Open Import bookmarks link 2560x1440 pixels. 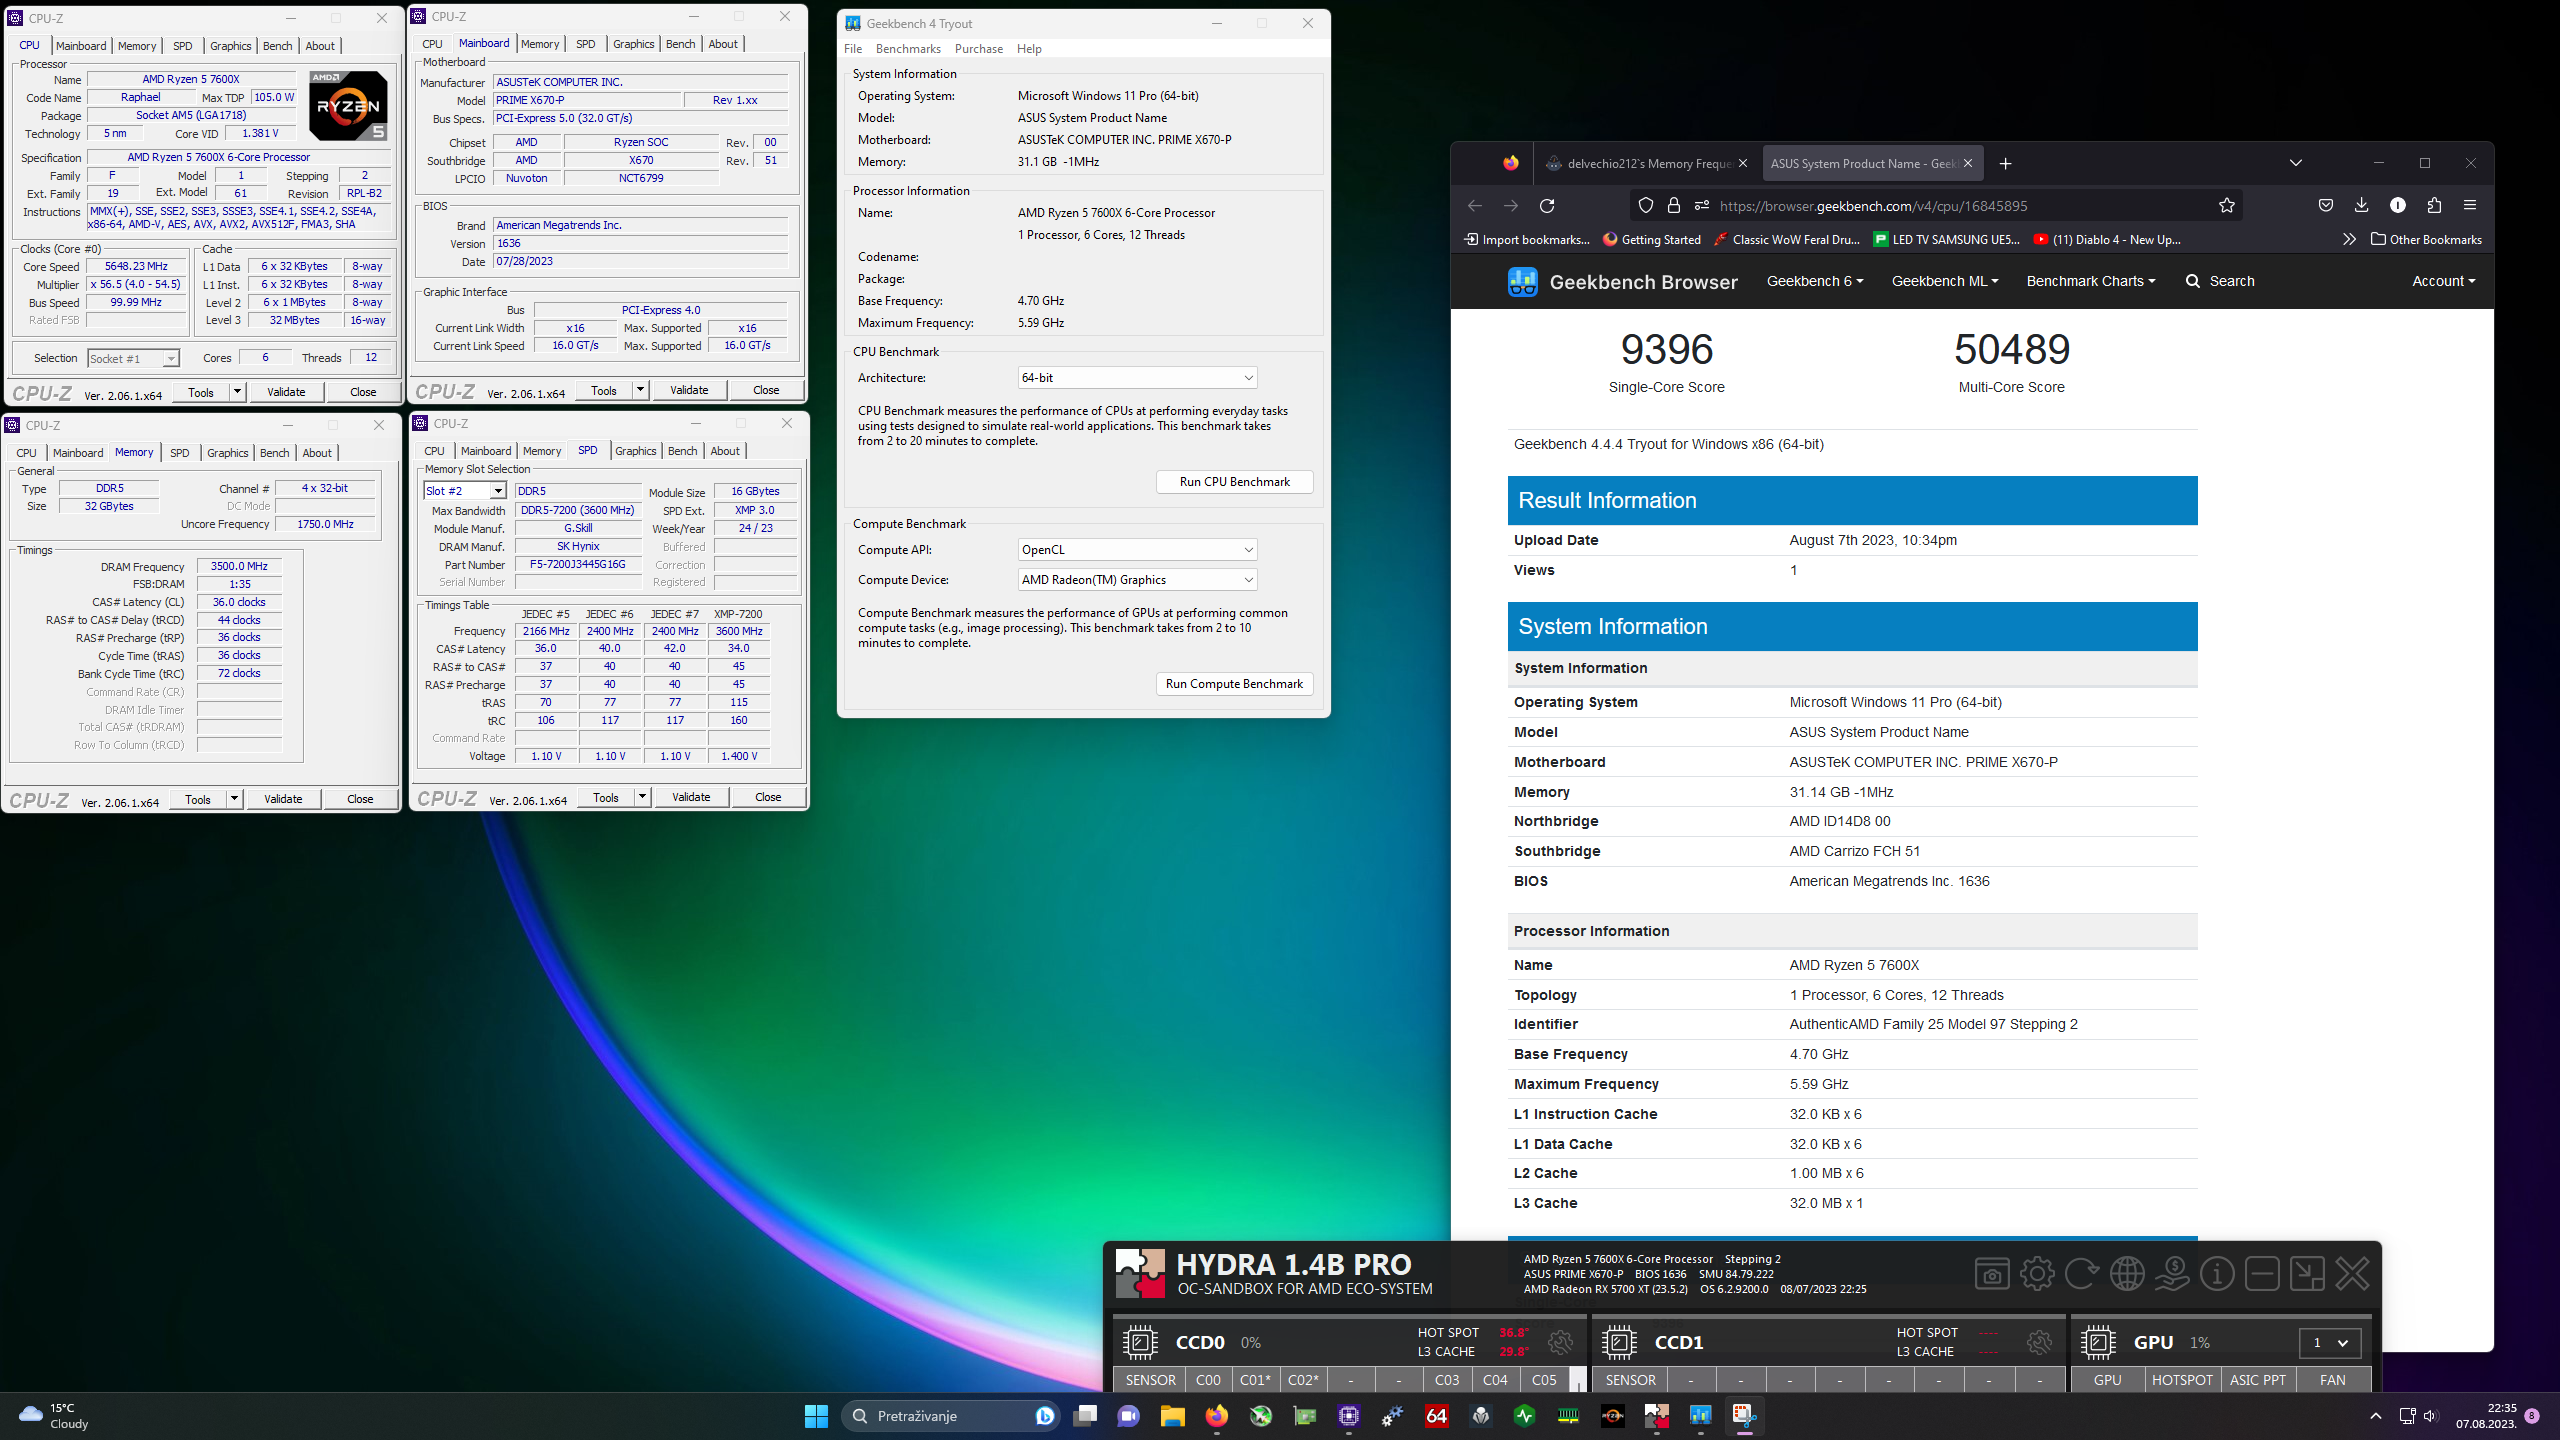[x=1526, y=240]
